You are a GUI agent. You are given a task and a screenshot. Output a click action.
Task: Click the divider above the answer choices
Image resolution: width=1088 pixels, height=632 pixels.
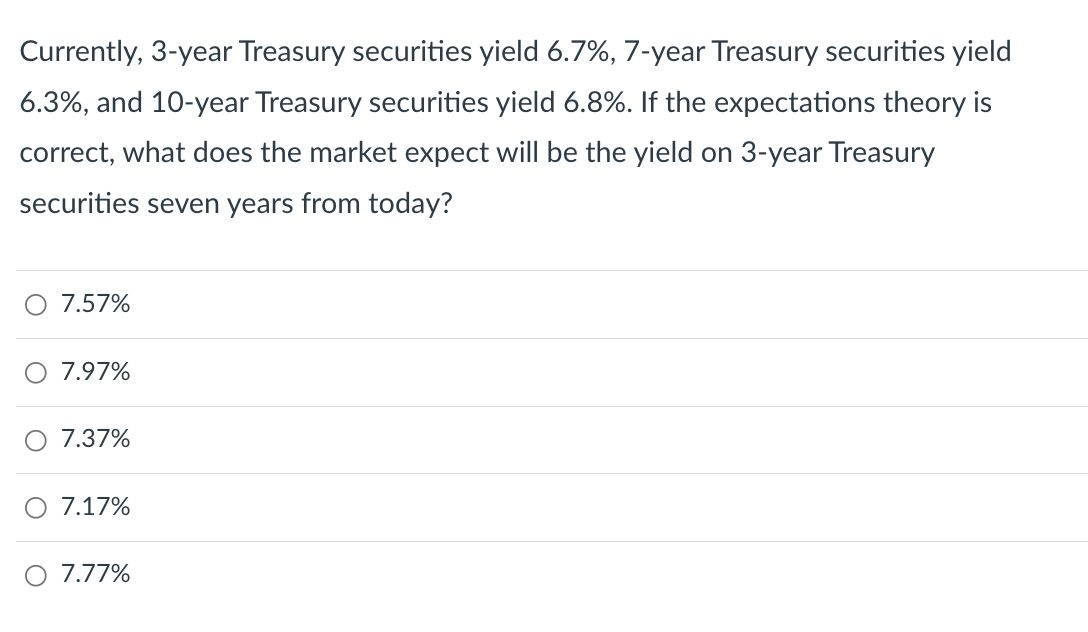[x=544, y=270]
